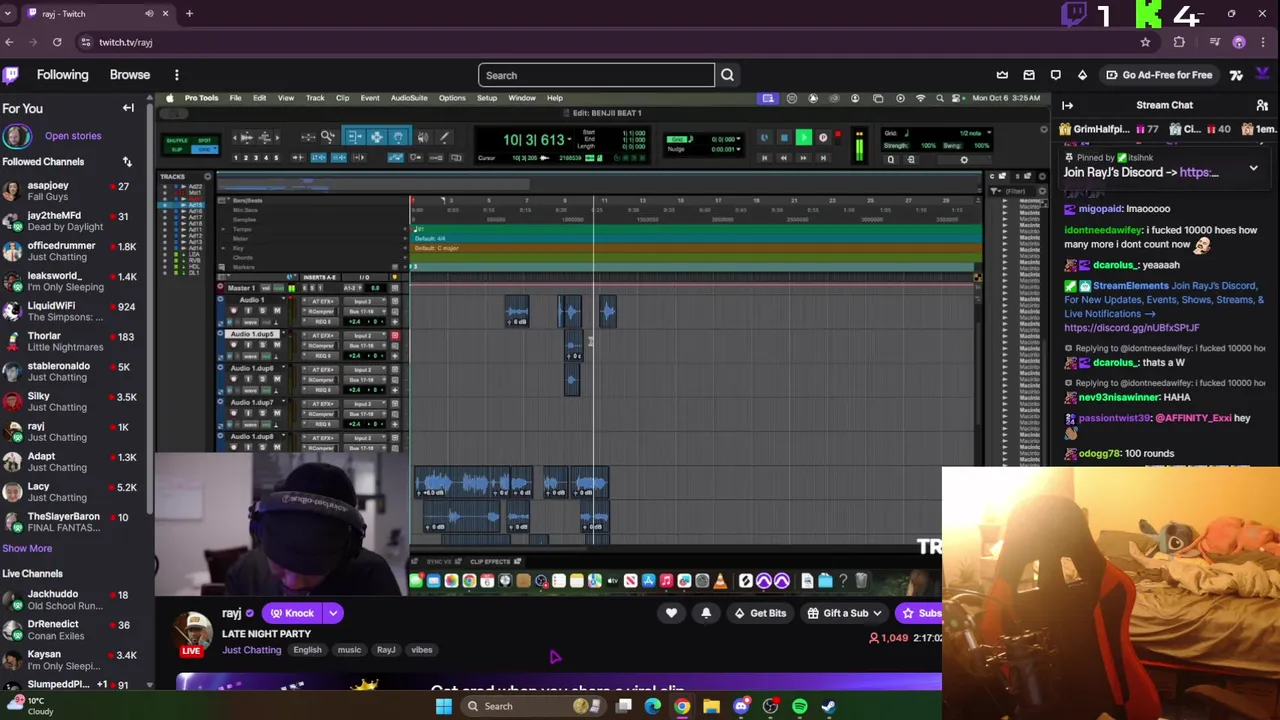Open the Grid settings gear in Pro Tools
The height and width of the screenshot is (720, 1280).
[x=964, y=159]
